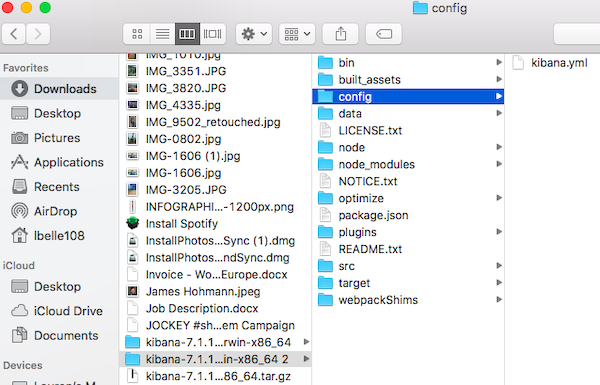
Task: Click the arrow on the config row
Action: click(x=499, y=96)
